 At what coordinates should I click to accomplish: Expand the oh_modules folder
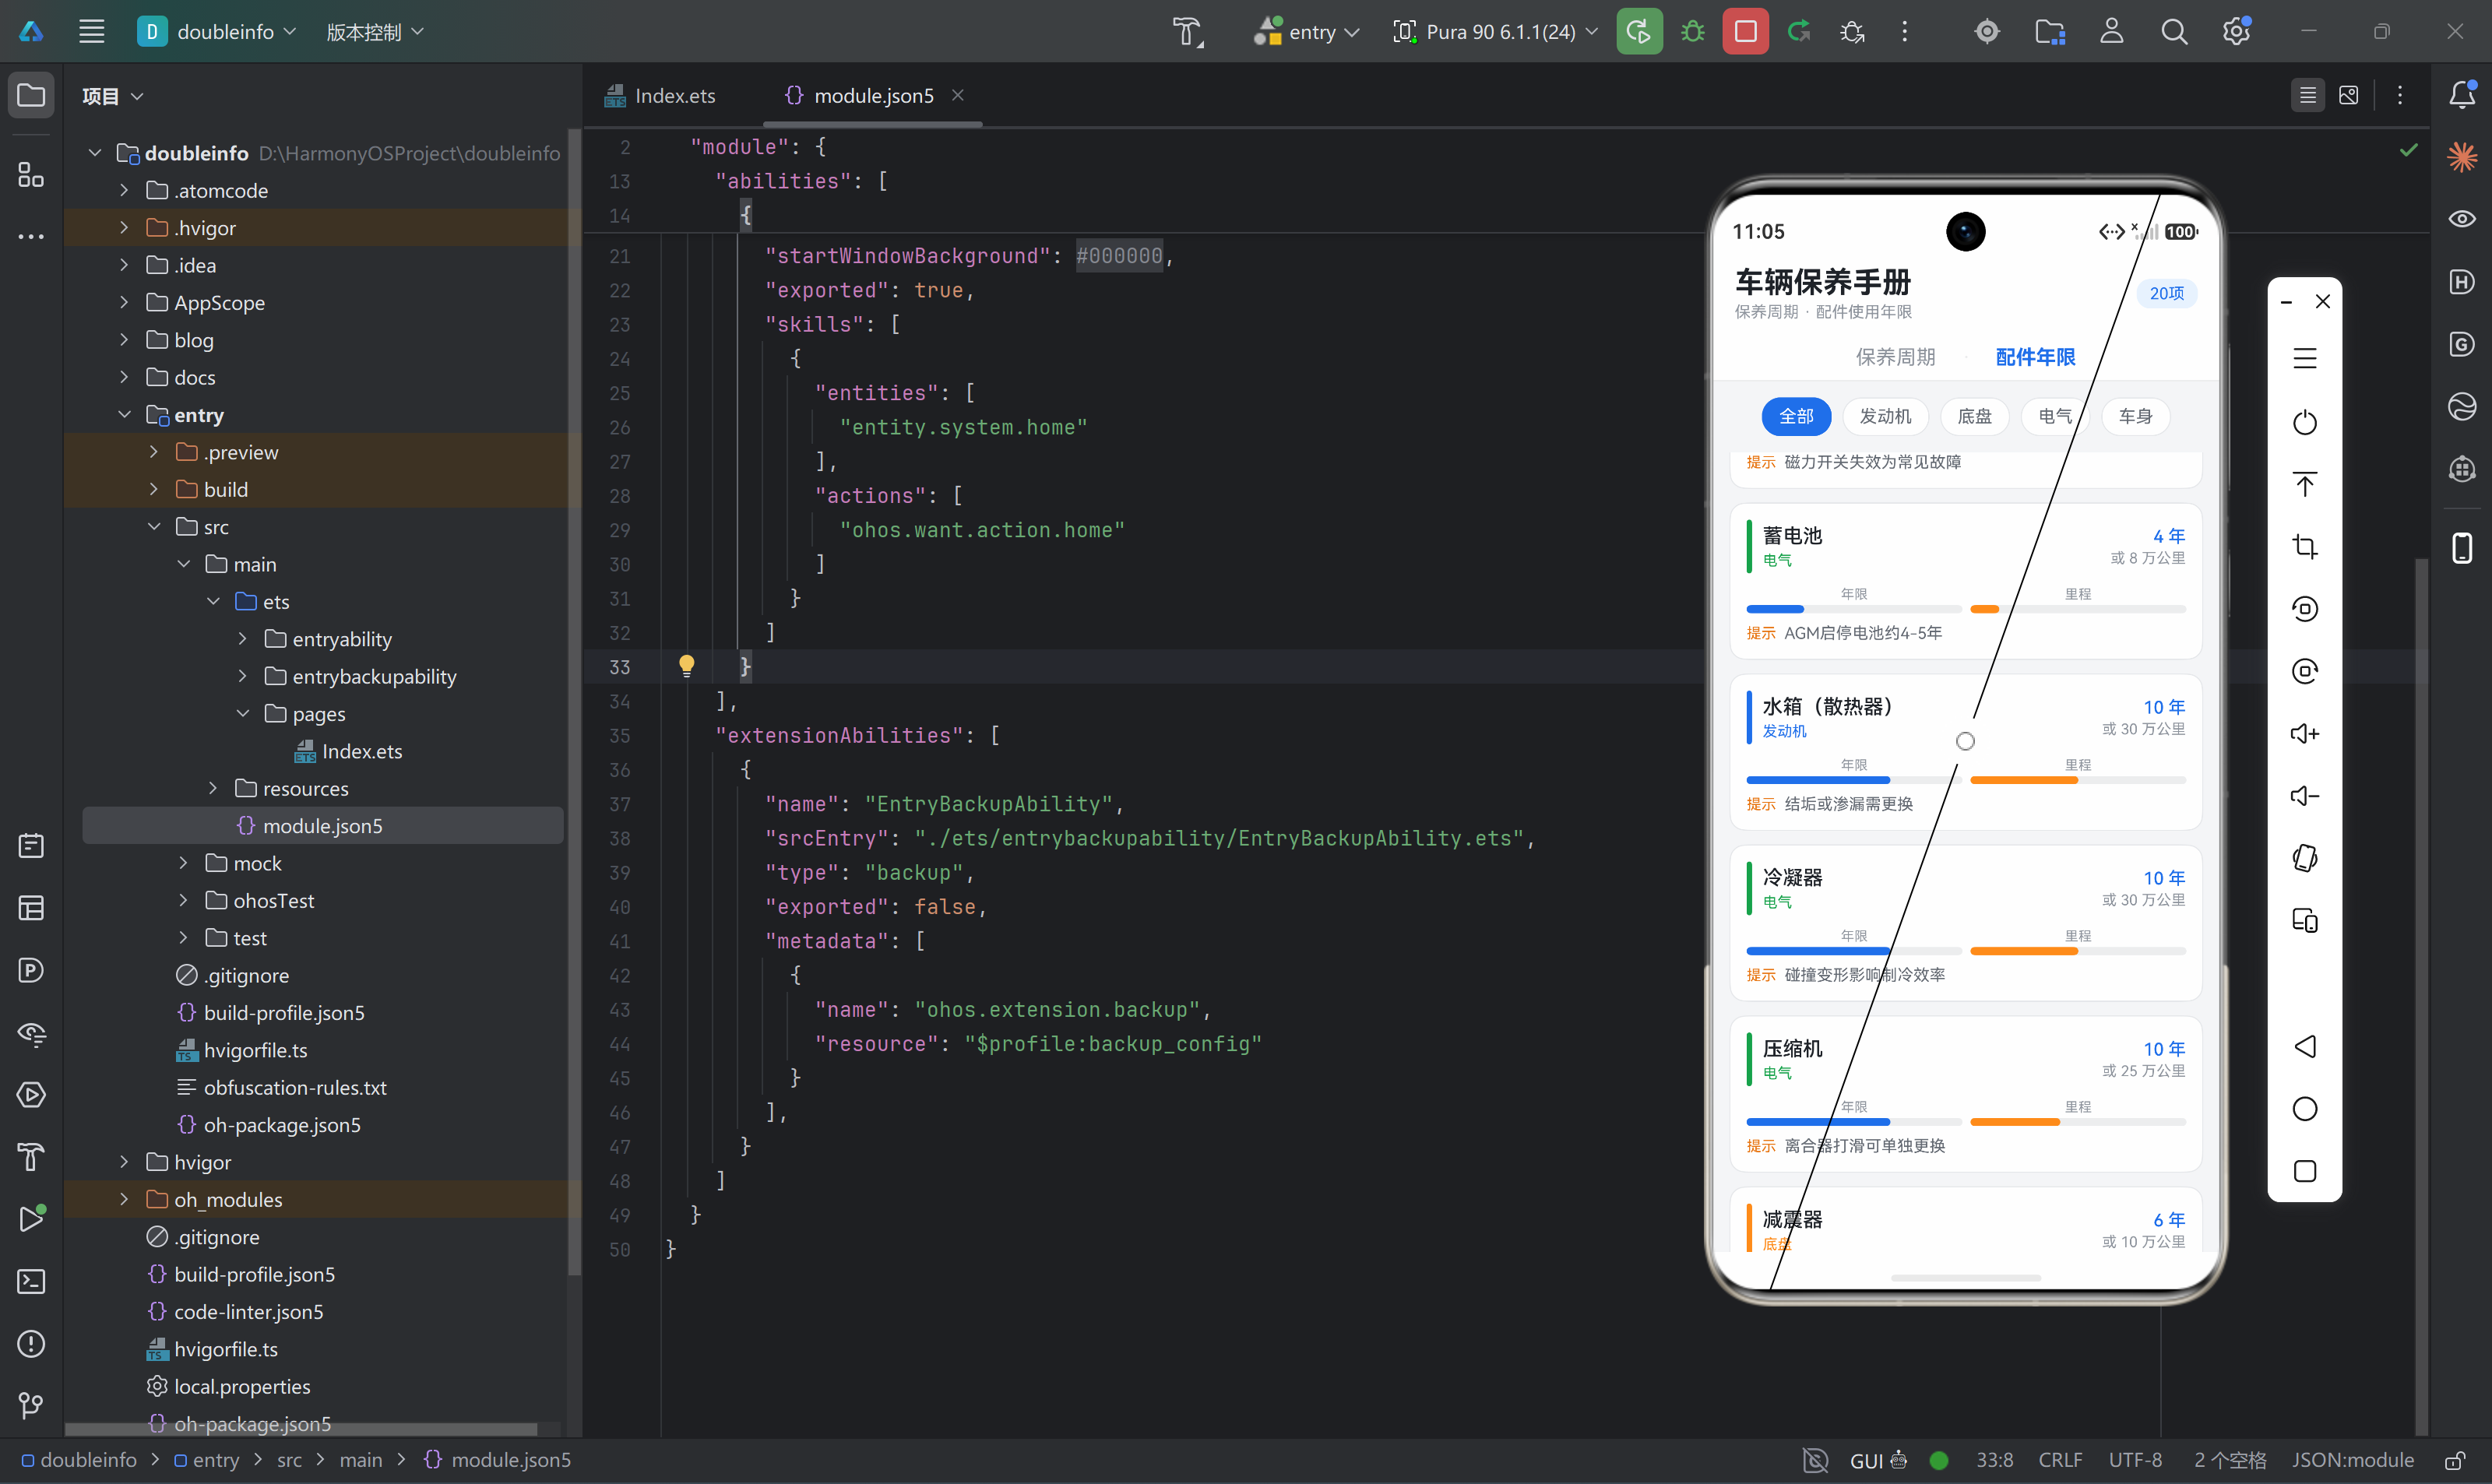(x=124, y=1200)
